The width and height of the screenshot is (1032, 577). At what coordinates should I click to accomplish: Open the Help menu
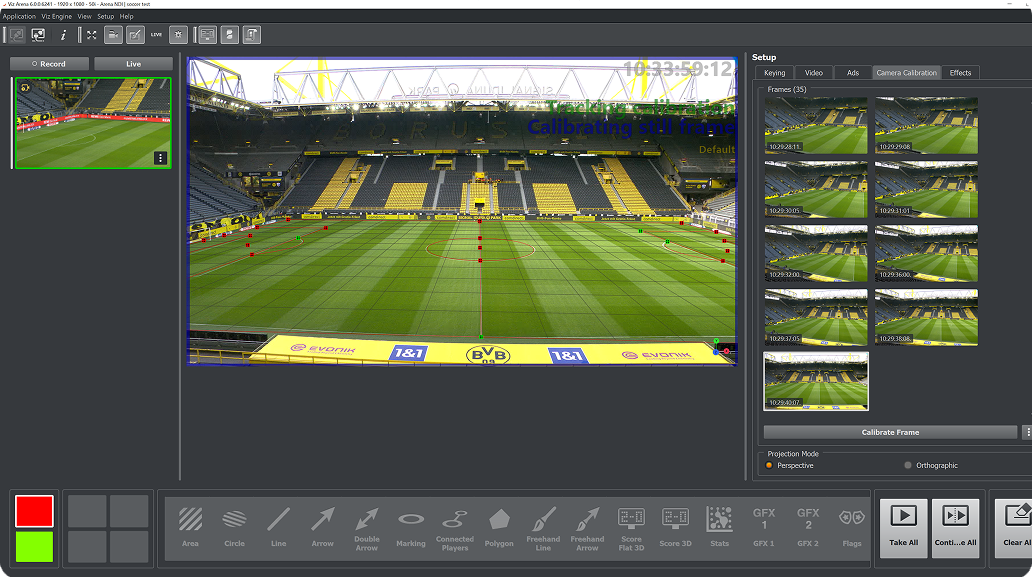coord(126,16)
